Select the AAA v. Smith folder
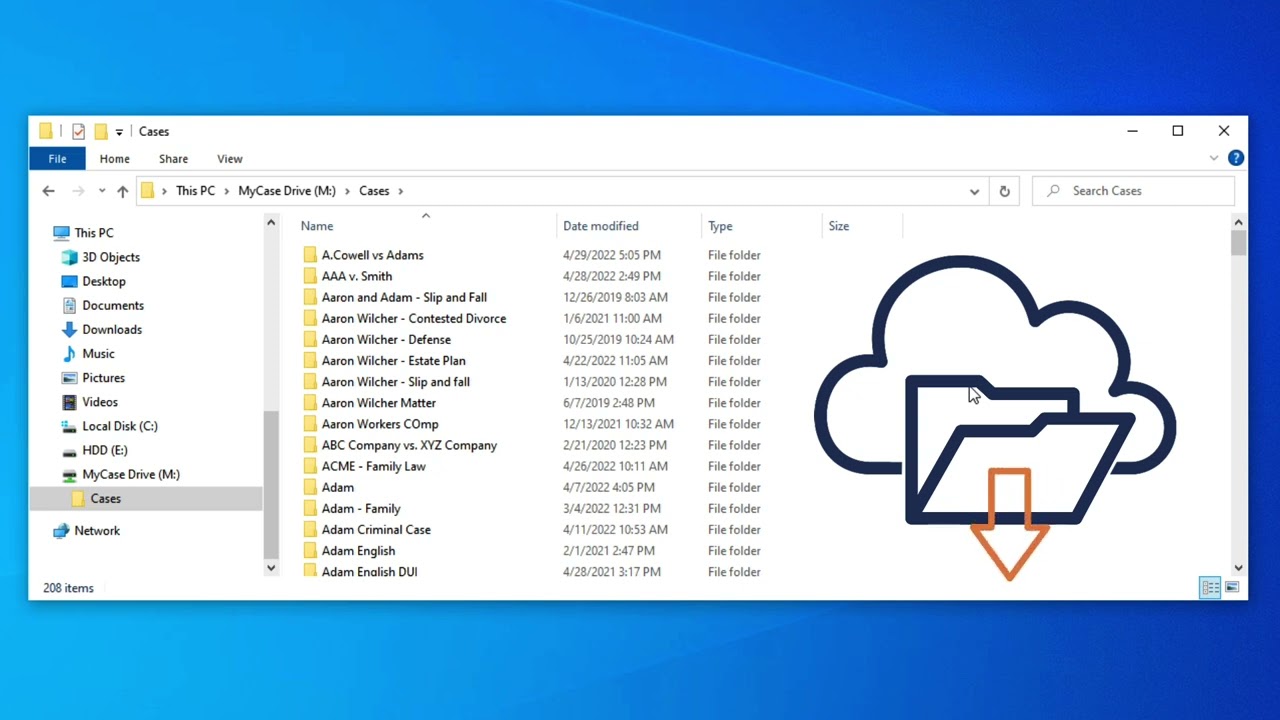 click(357, 276)
